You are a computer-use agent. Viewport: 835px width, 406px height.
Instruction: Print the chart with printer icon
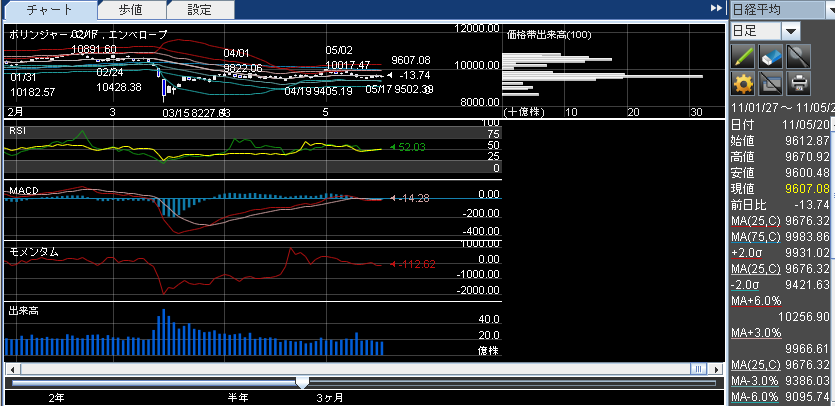[x=797, y=83]
